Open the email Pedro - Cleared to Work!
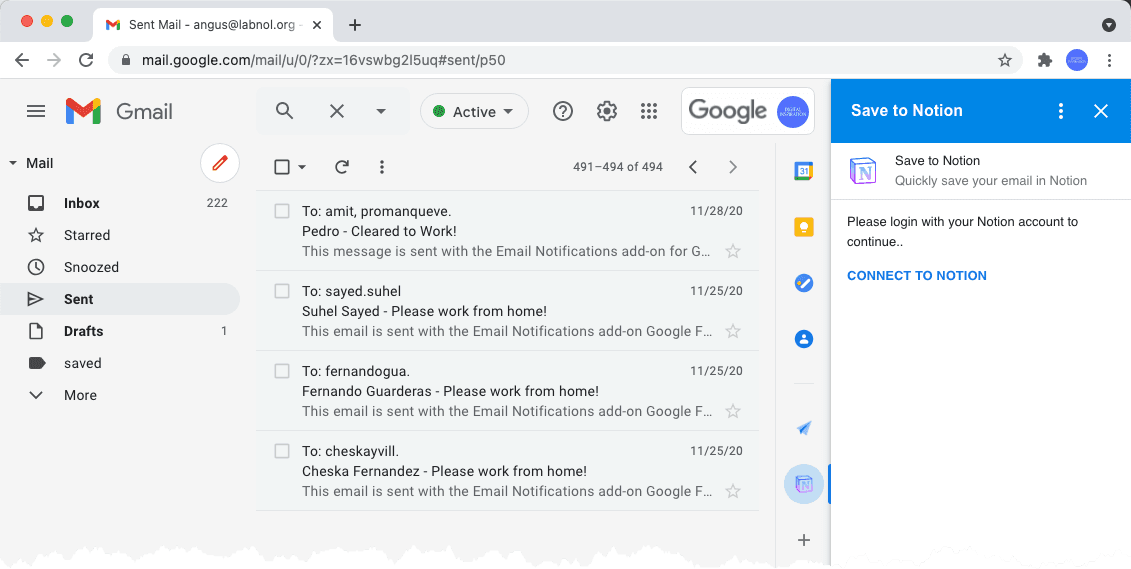 (x=507, y=231)
